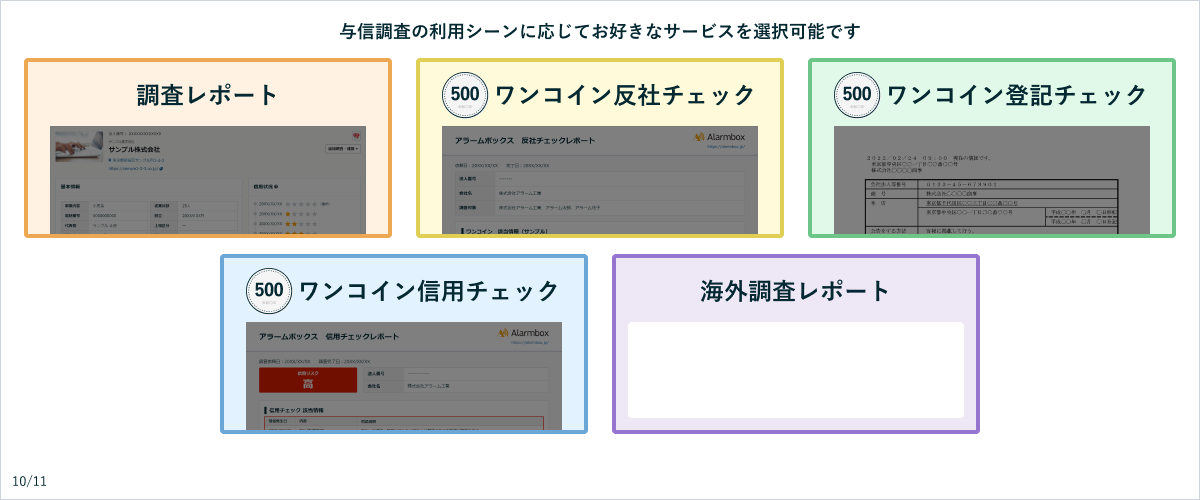1200x500 pixels.
Task: Click the 500 coin icon beside ワンコイン信用チェック
Action: (271, 291)
